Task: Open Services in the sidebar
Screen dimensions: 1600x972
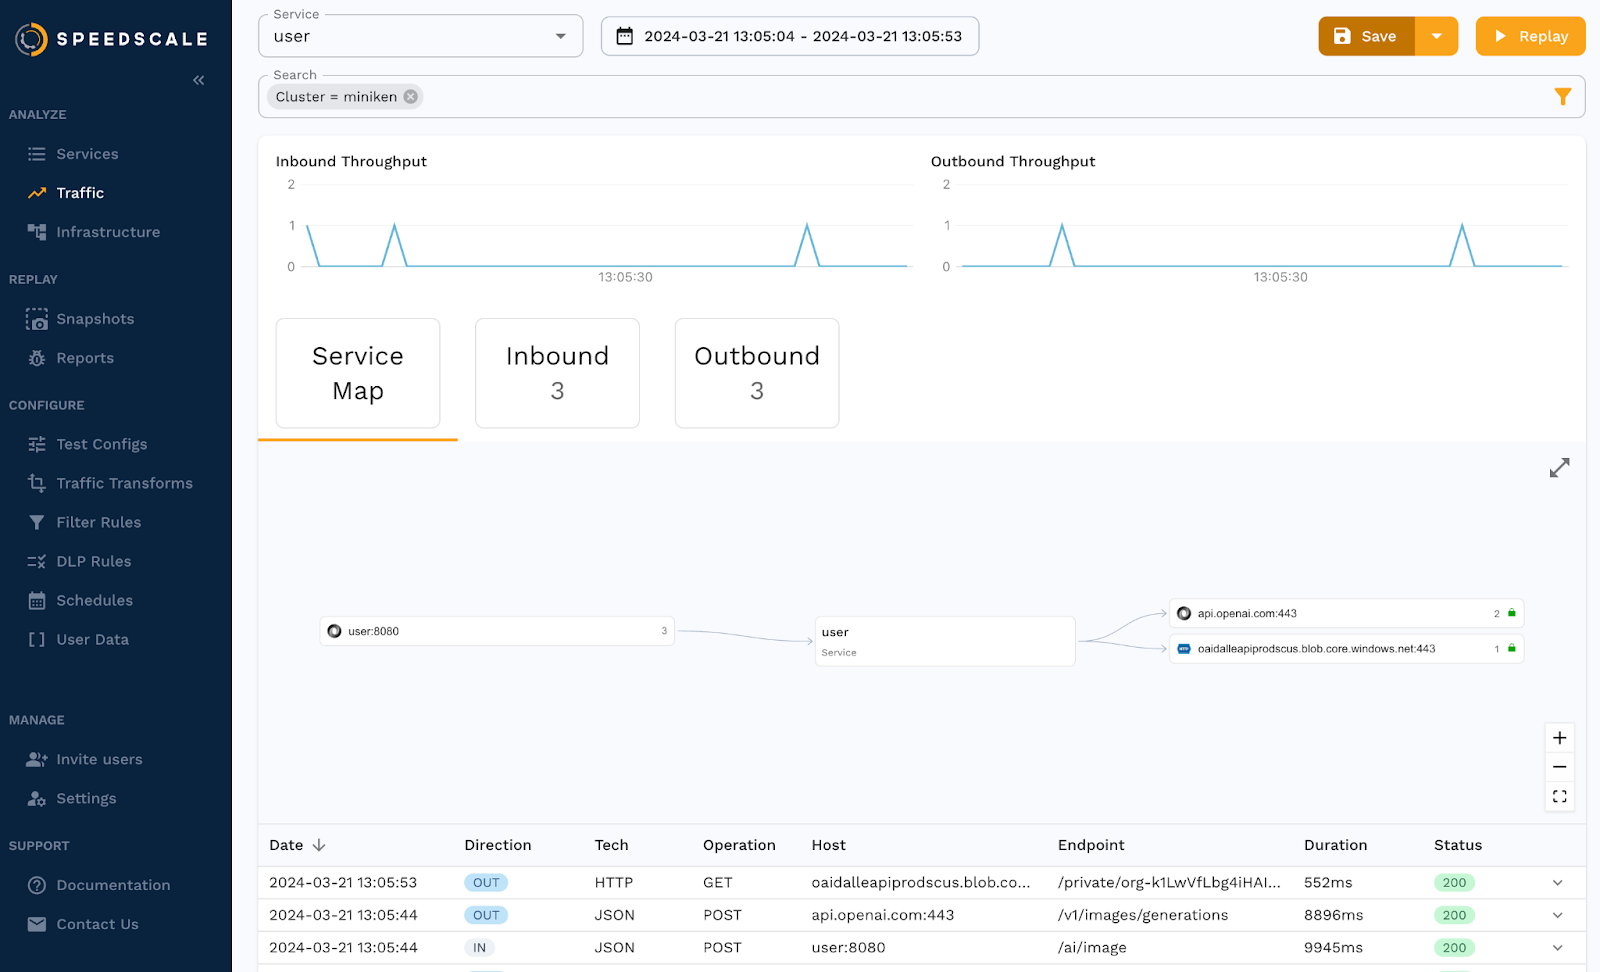Action: click(x=87, y=154)
